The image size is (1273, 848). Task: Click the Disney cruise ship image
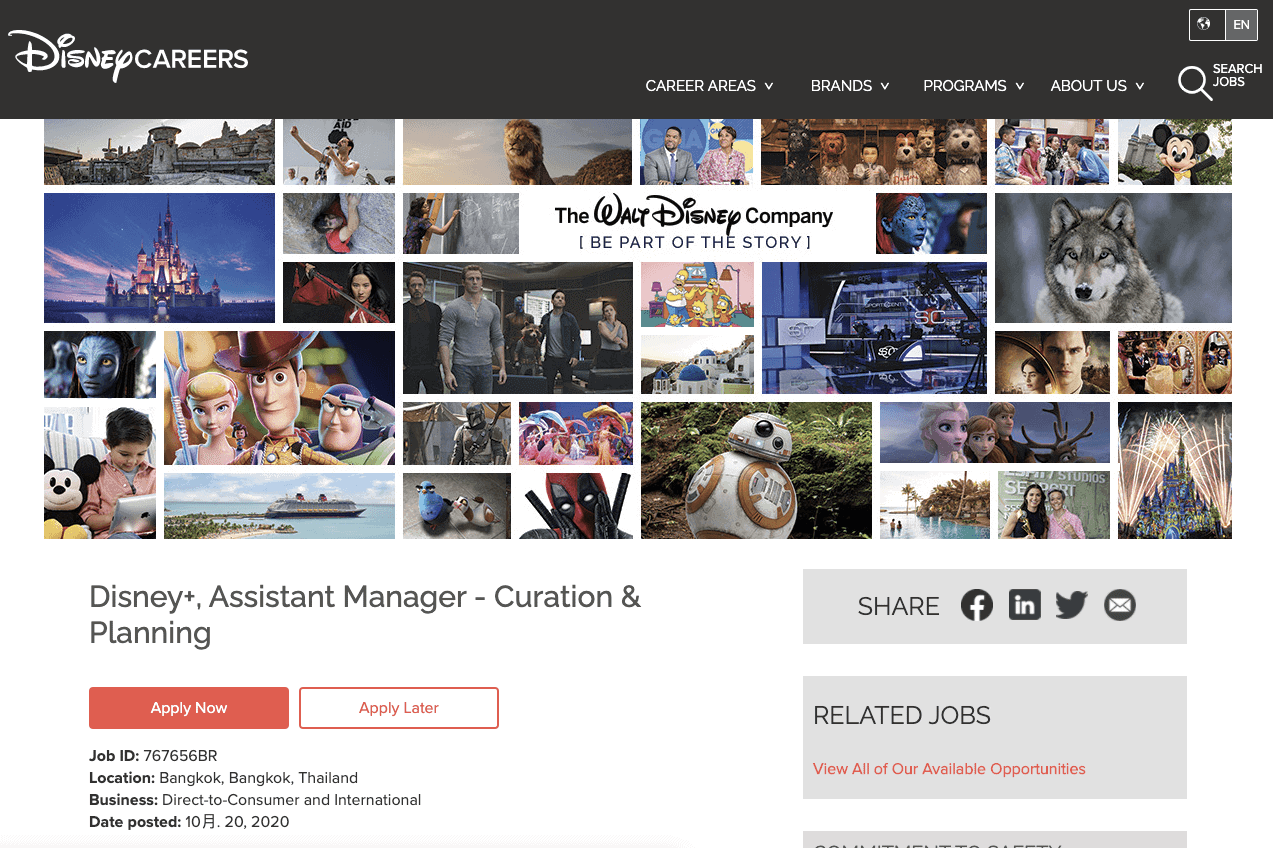279,507
